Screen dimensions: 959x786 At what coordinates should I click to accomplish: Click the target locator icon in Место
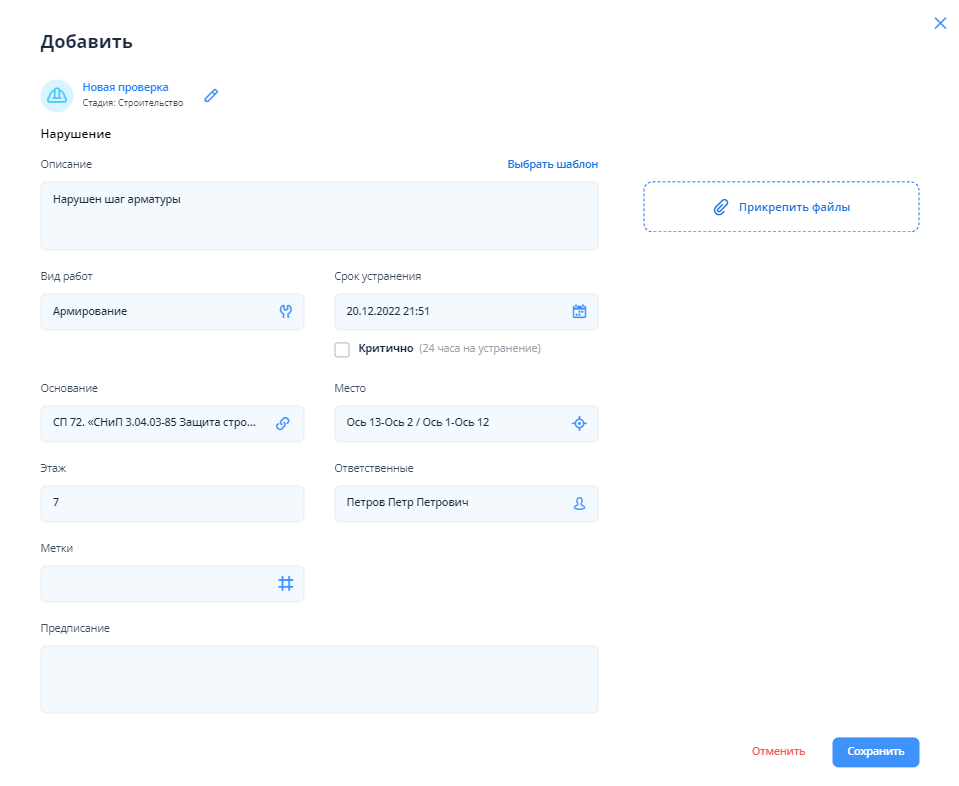[578, 423]
